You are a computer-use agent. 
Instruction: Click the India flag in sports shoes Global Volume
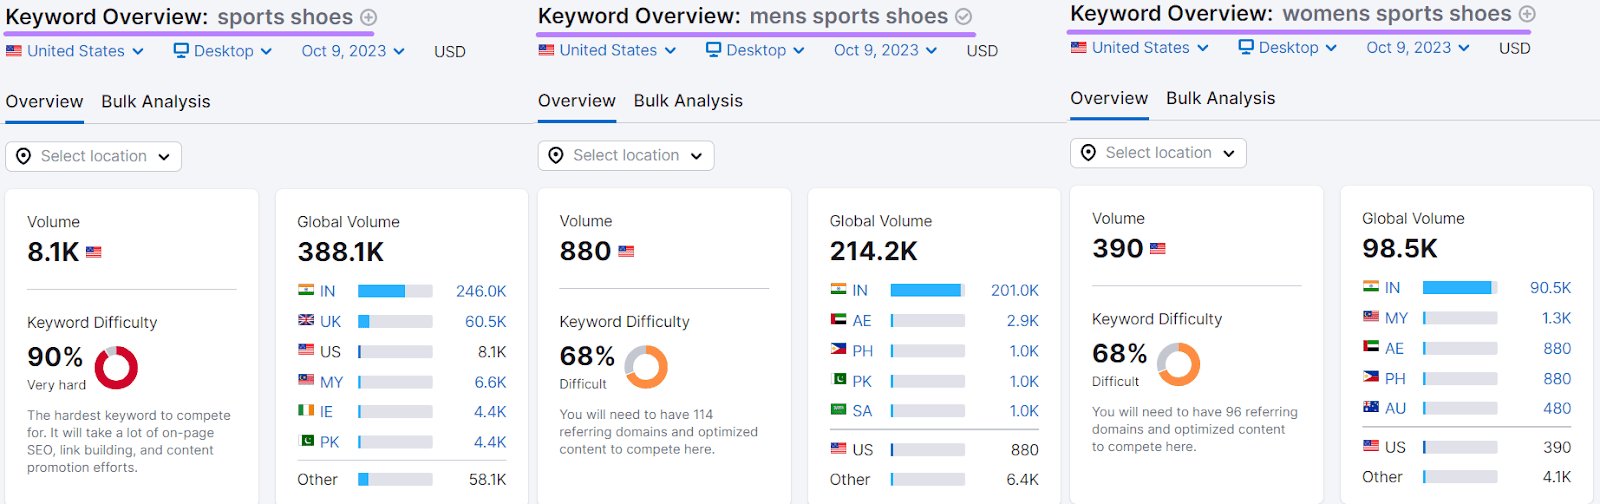[x=306, y=291]
